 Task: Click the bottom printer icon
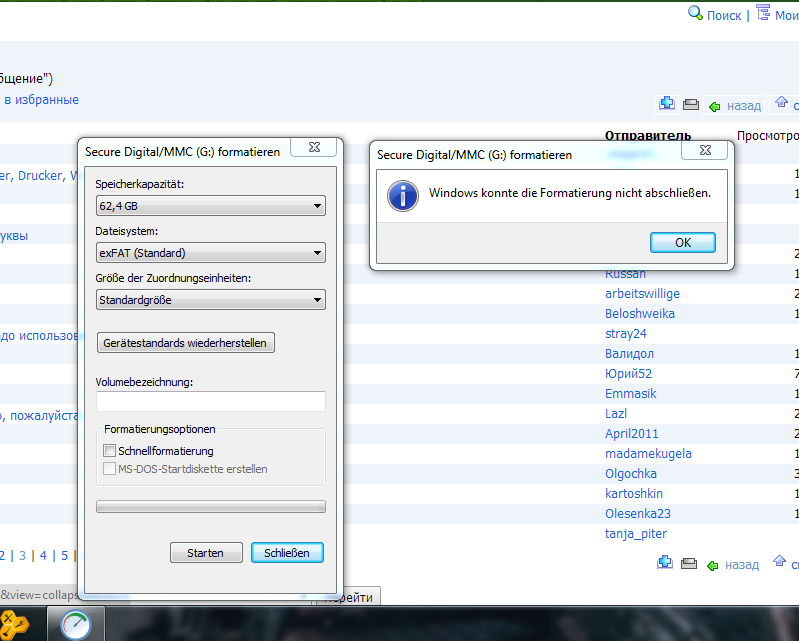click(x=688, y=563)
